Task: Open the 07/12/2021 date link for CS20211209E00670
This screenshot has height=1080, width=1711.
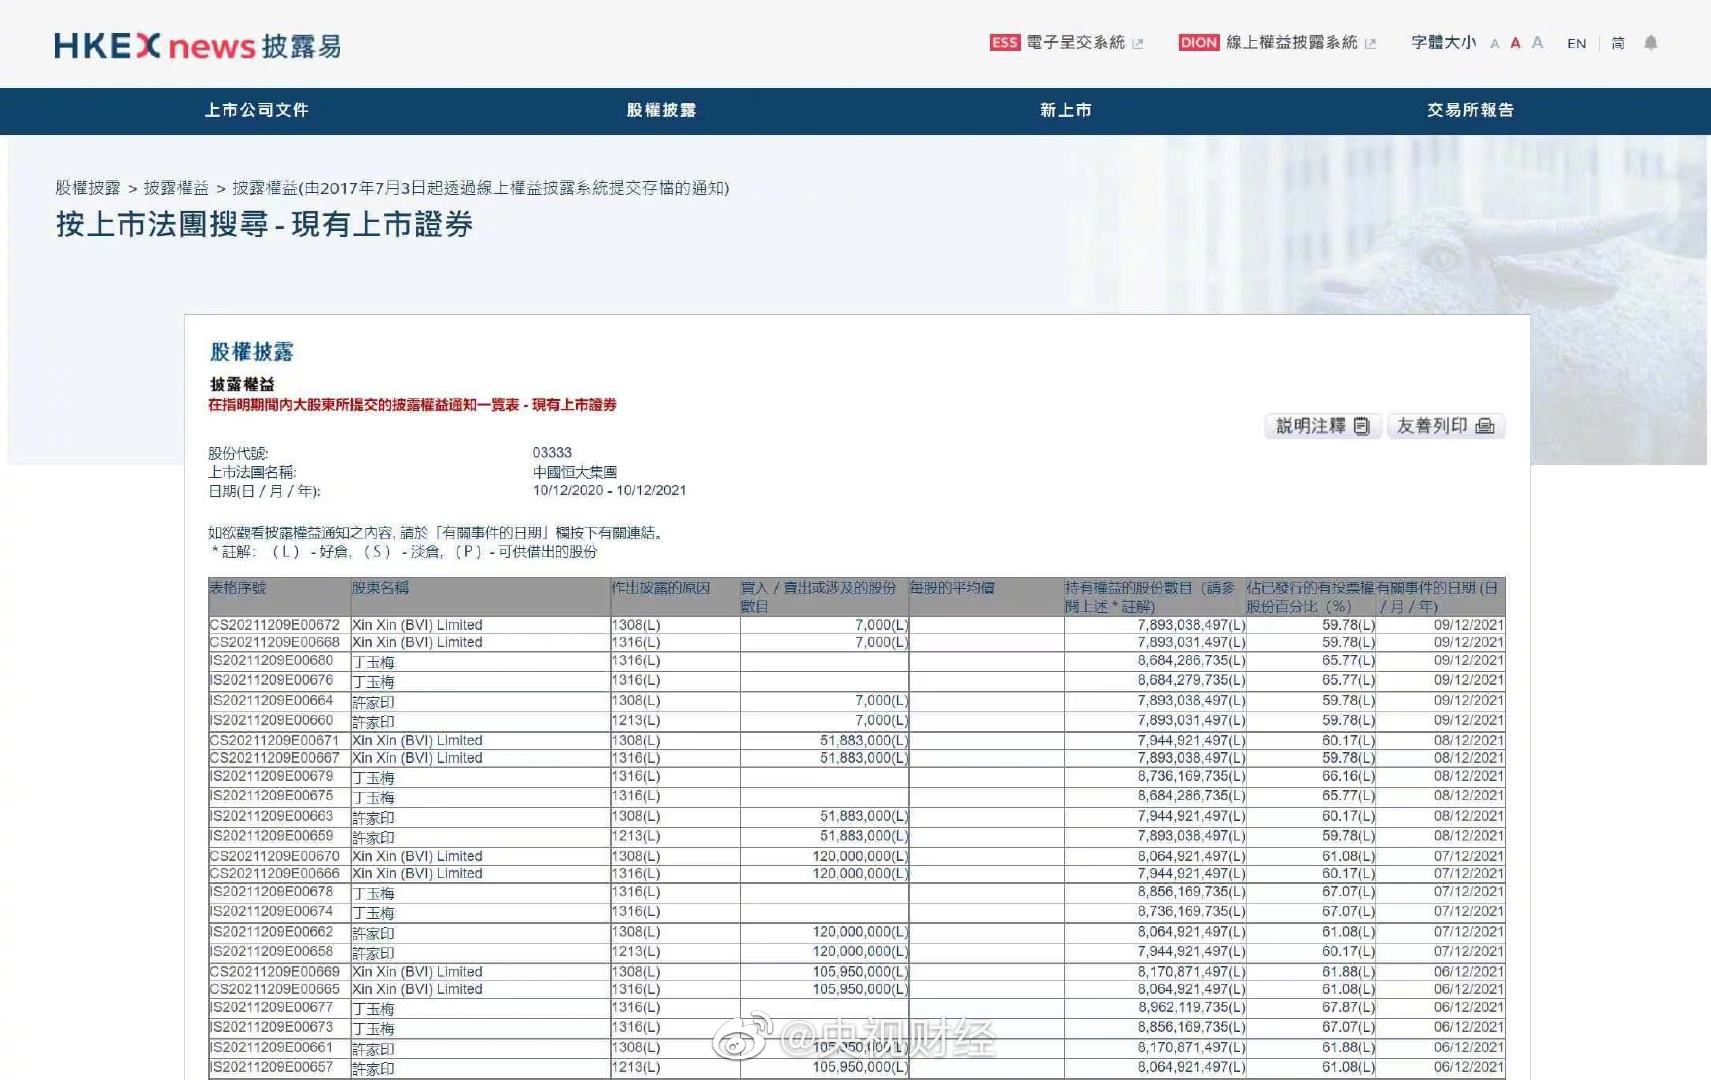Action: pos(1468,856)
